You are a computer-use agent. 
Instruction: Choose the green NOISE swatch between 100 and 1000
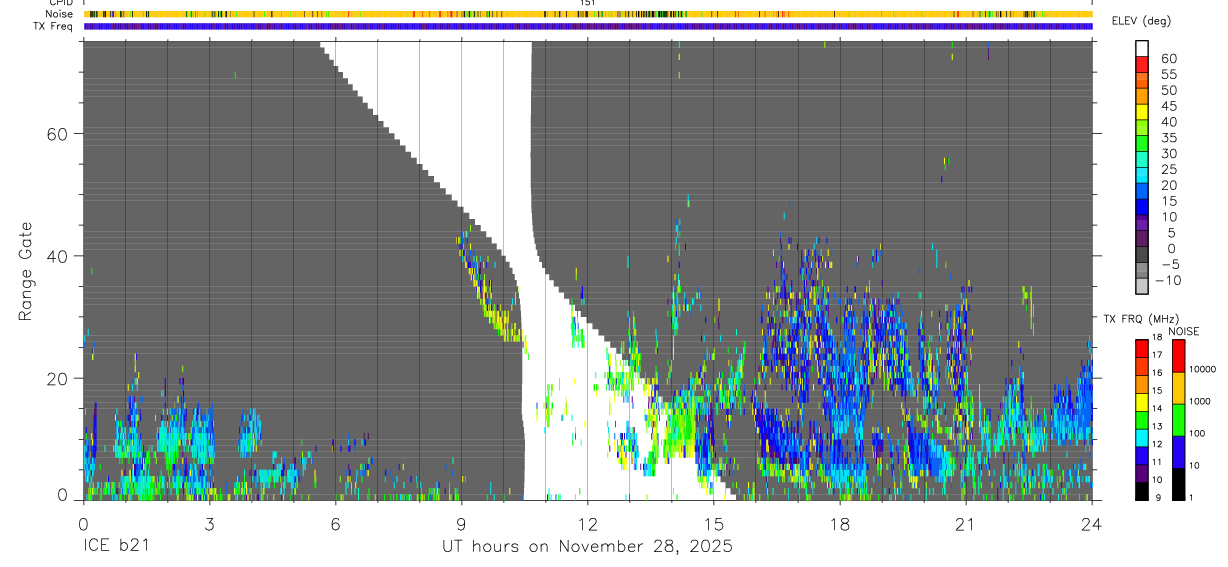coord(1179,420)
